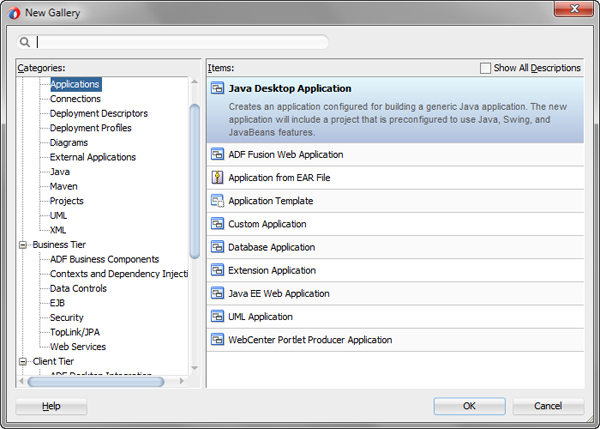The width and height of the screenshot is (600, 429).
Task: Select the Deployment Descriptors category
Action: [x=98, y=114]
